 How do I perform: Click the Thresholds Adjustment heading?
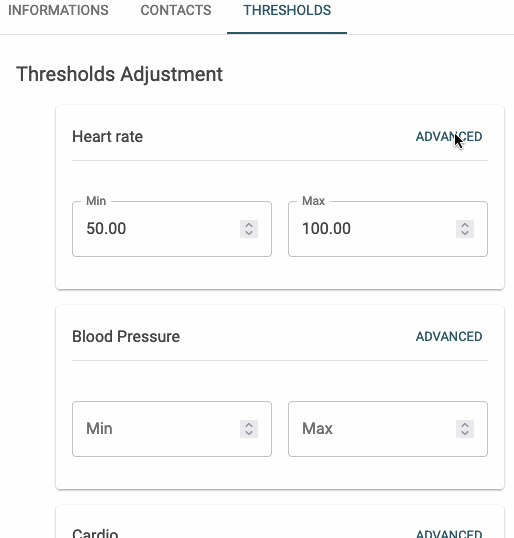[x=119, y=74]
